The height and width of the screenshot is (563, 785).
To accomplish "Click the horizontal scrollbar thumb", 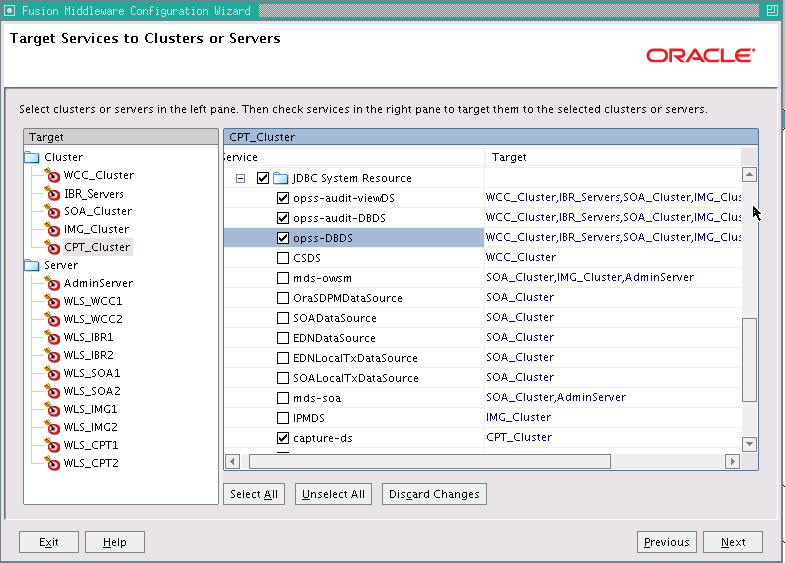I will pyautogui.click(x=430, y=461).
